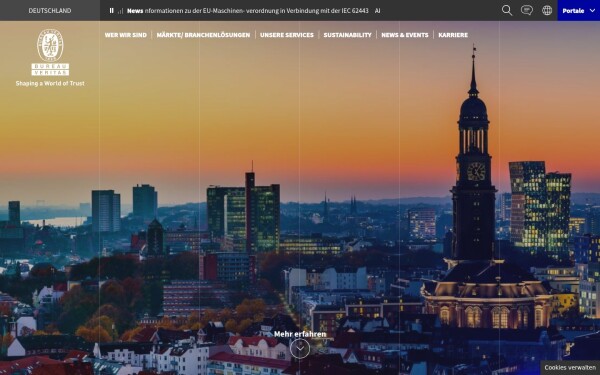Open the Märkte/ Branchenlösungen menu
Image resolution: width=600 pixels, height=375 pixels.
coord(203,35)
